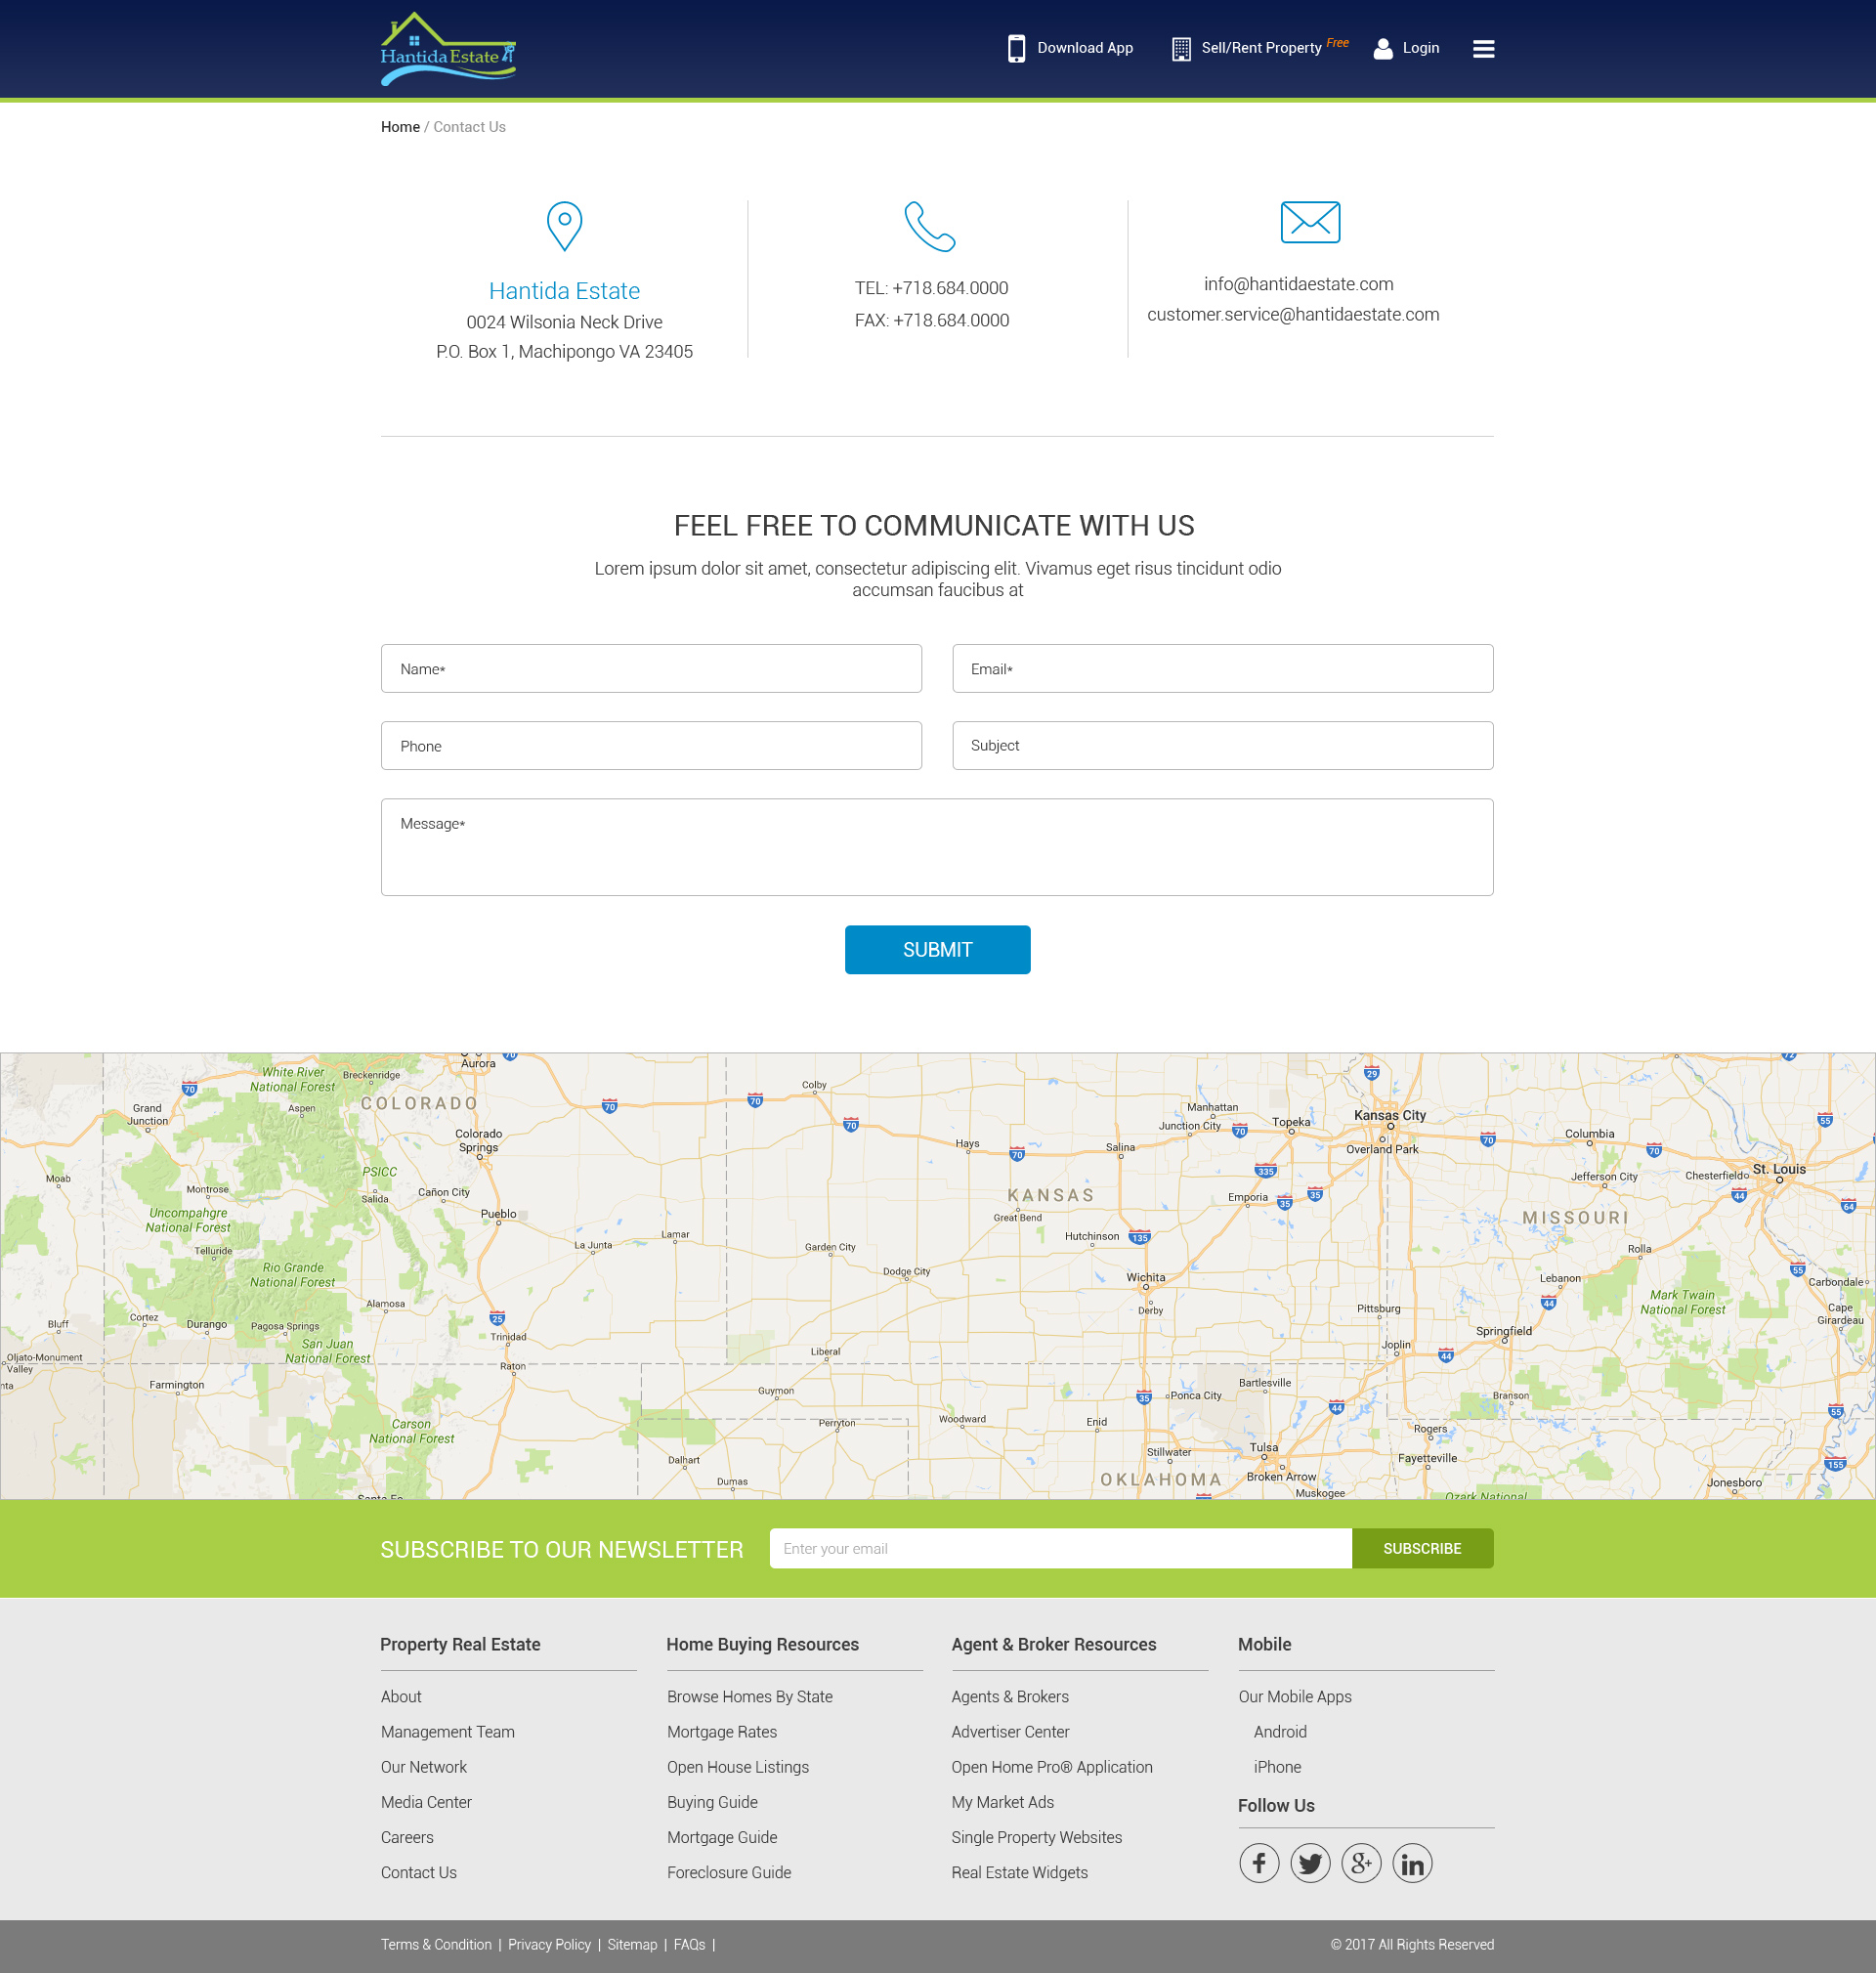Image resolution: width=1876 pixels, height=1973 pixels.
Task: Select Sell/Rent Property header item
Action: [1260, 48]
